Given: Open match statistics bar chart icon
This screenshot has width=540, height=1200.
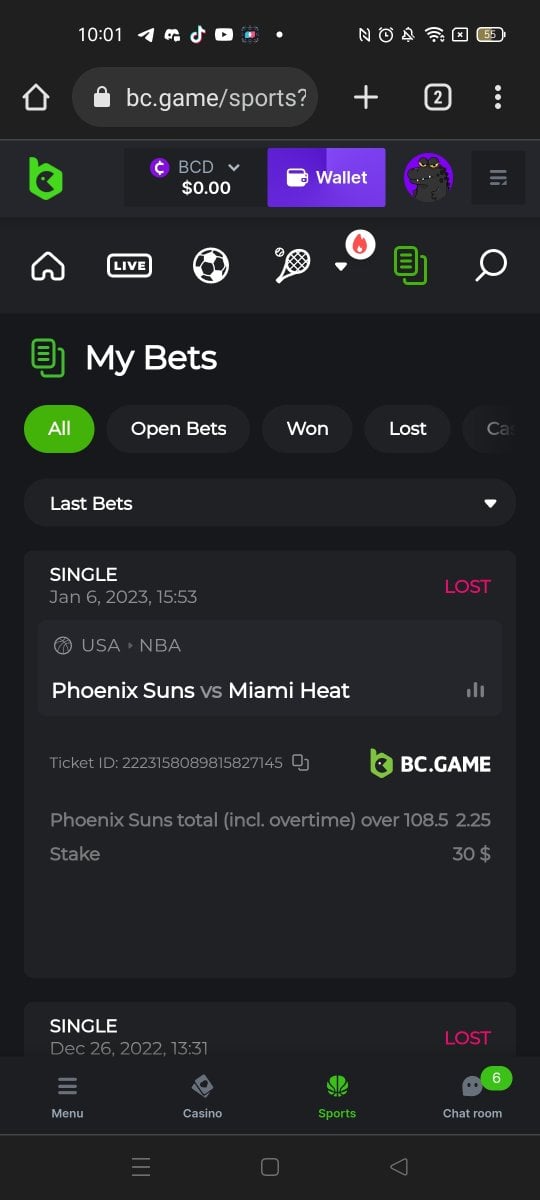Looking at the screenshot, I should tap(476, 690).
